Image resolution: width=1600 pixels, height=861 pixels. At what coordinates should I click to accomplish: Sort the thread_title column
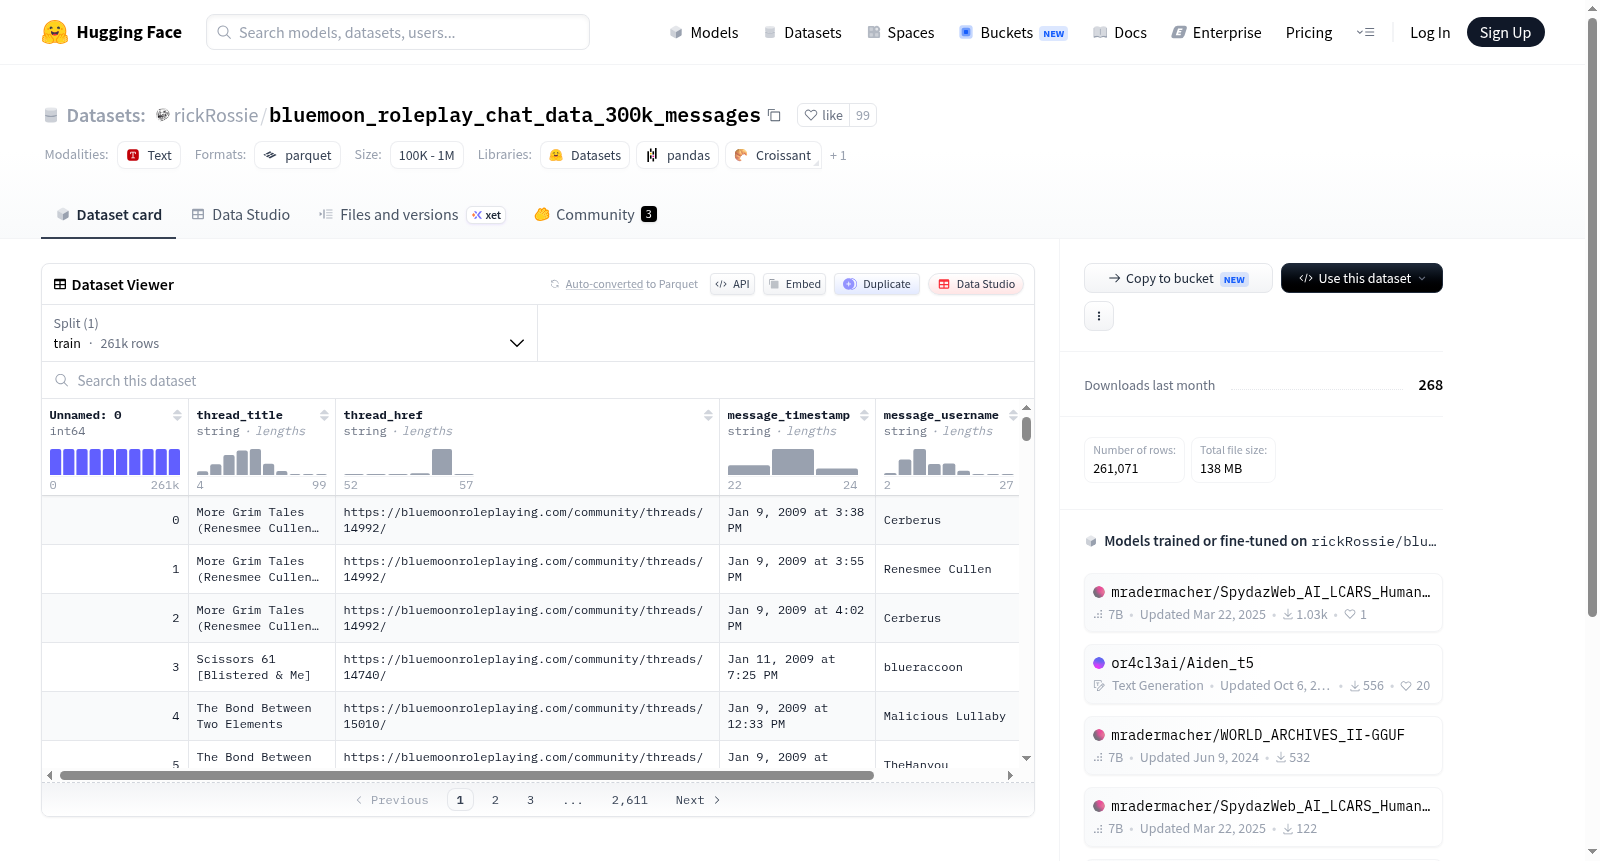click(x=324, y=415)
